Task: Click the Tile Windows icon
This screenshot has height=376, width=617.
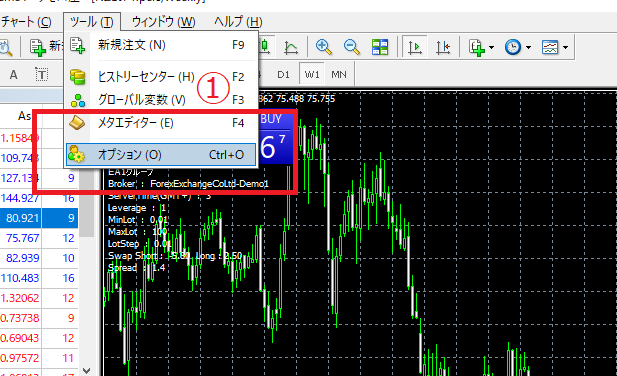Action: pos(380,47)
